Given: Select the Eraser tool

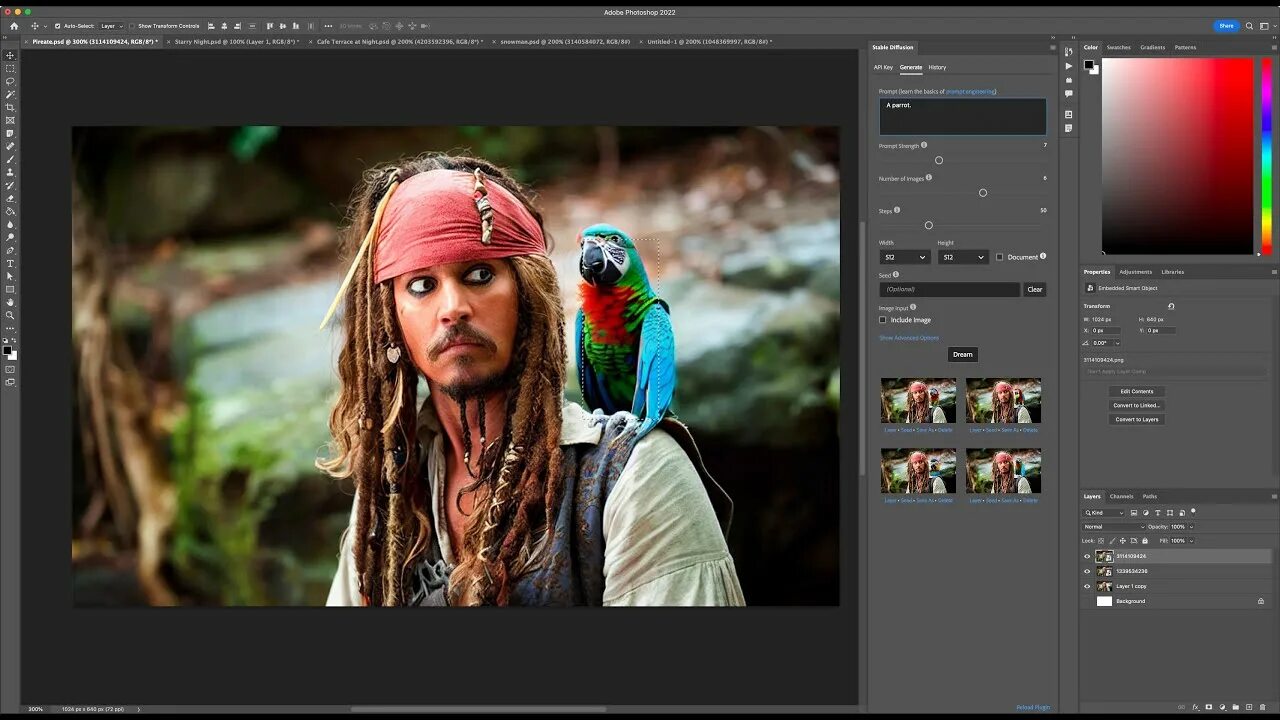Looking at the screenshot, I should (x=11, y=199).
